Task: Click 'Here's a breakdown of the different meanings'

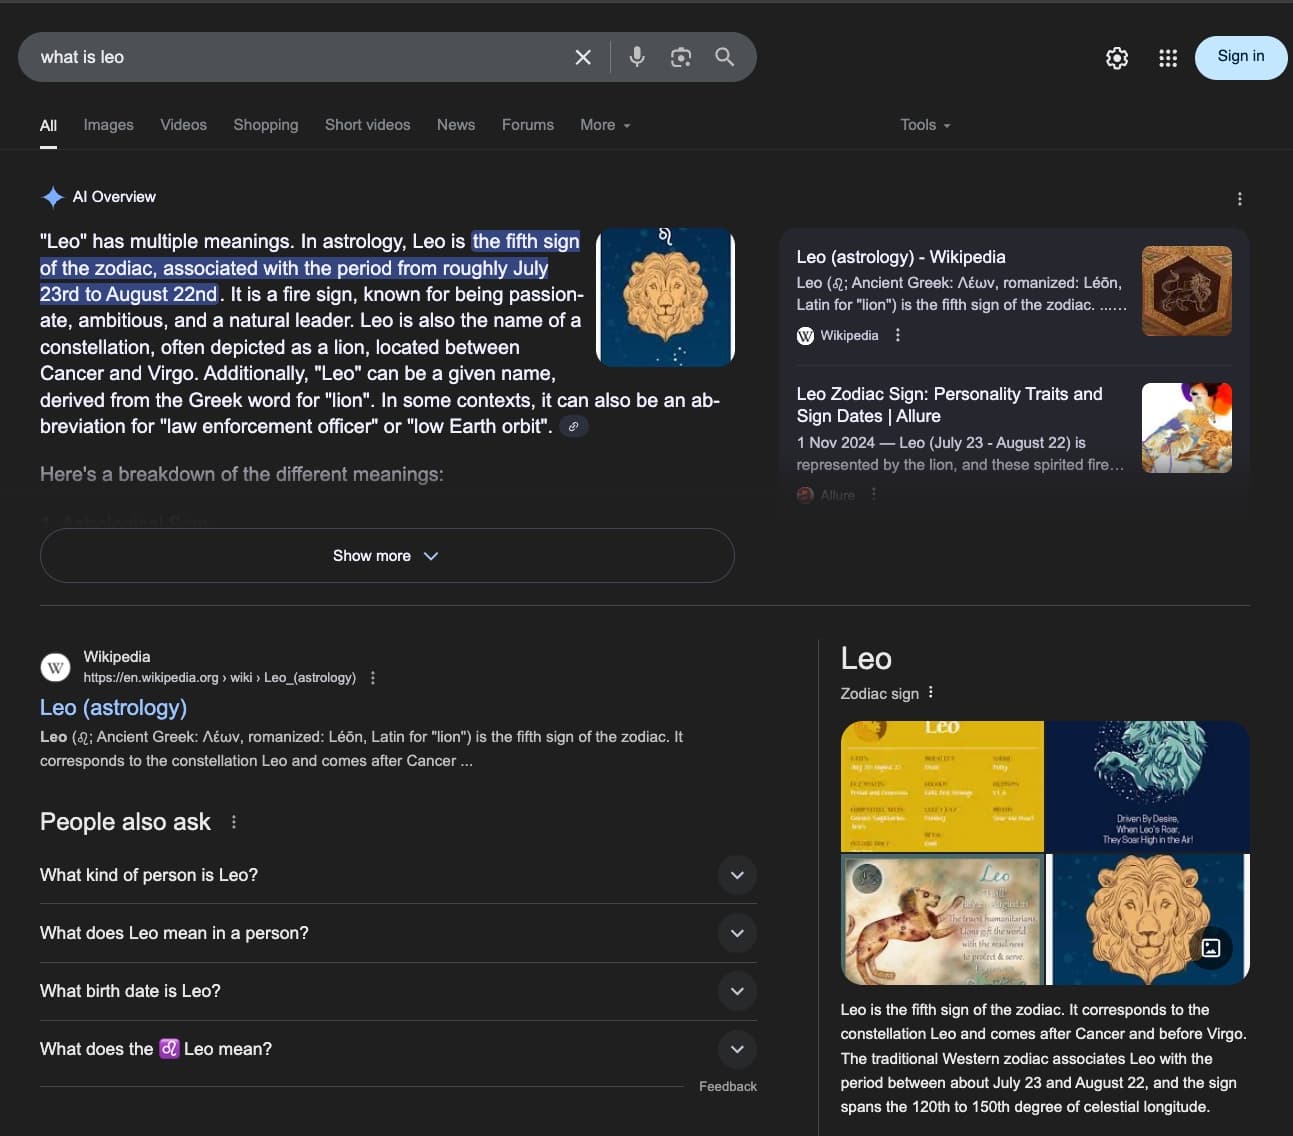Action: click(241, 474)
